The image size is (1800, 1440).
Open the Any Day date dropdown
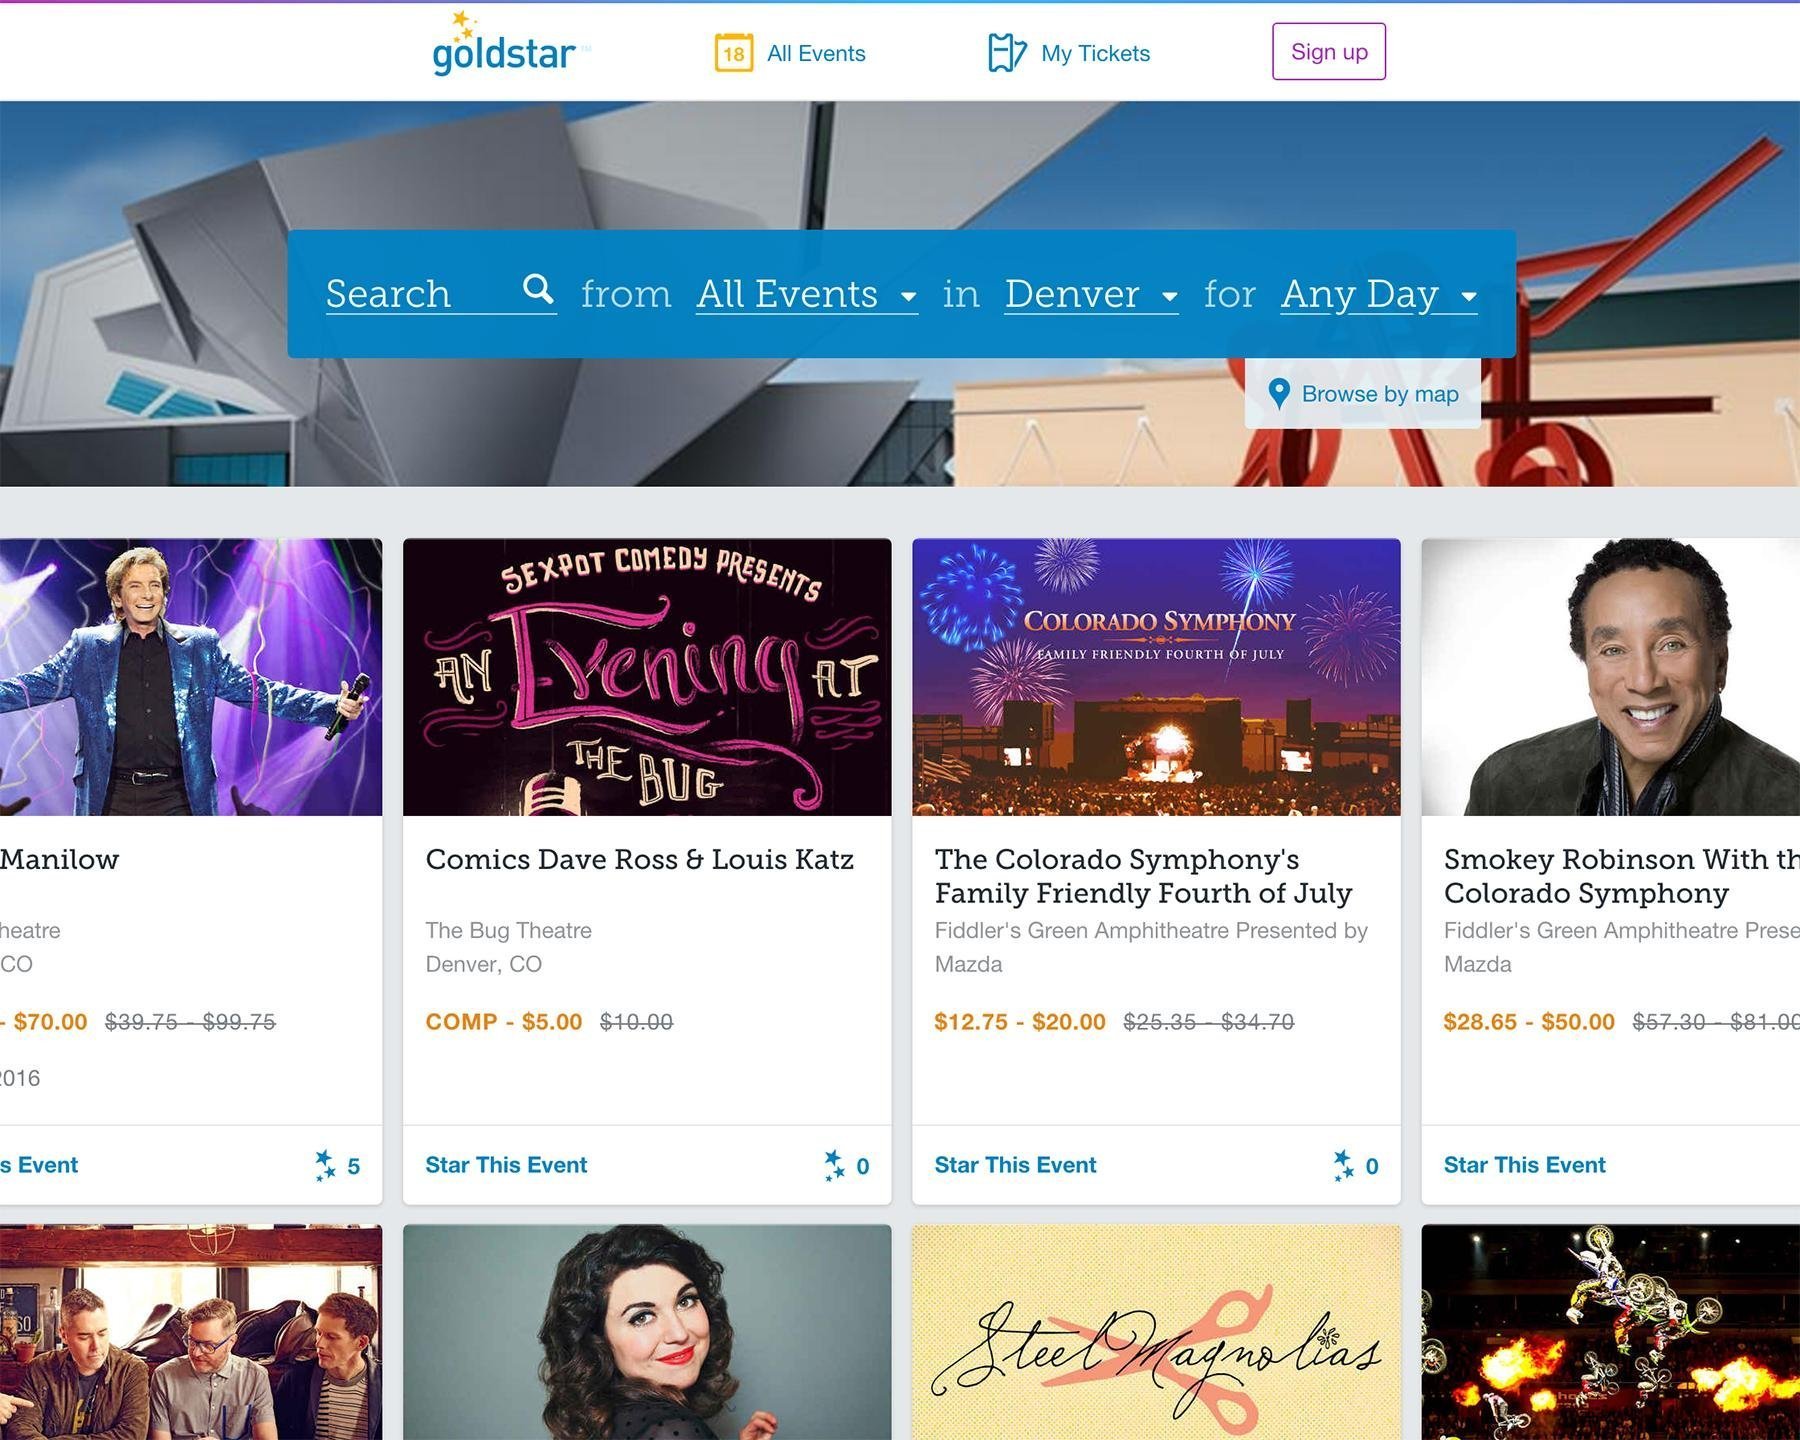click(x=1379, y=294)
